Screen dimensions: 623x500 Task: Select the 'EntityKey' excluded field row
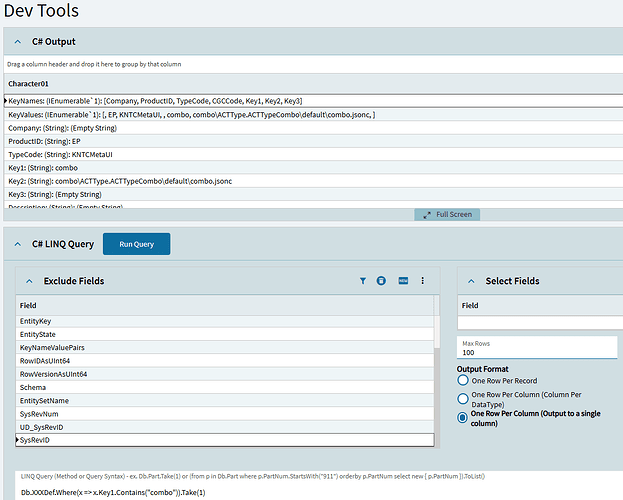pos(225,321)
